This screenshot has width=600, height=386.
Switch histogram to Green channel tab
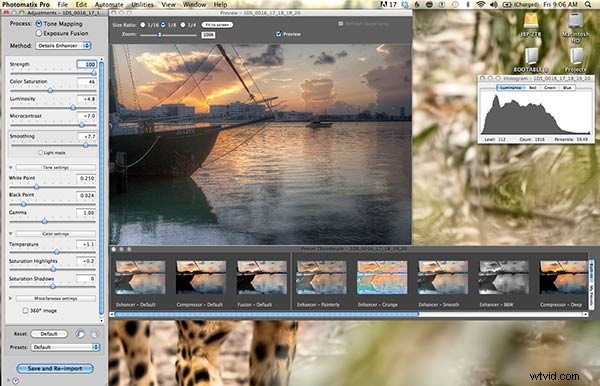click(550, 88)
